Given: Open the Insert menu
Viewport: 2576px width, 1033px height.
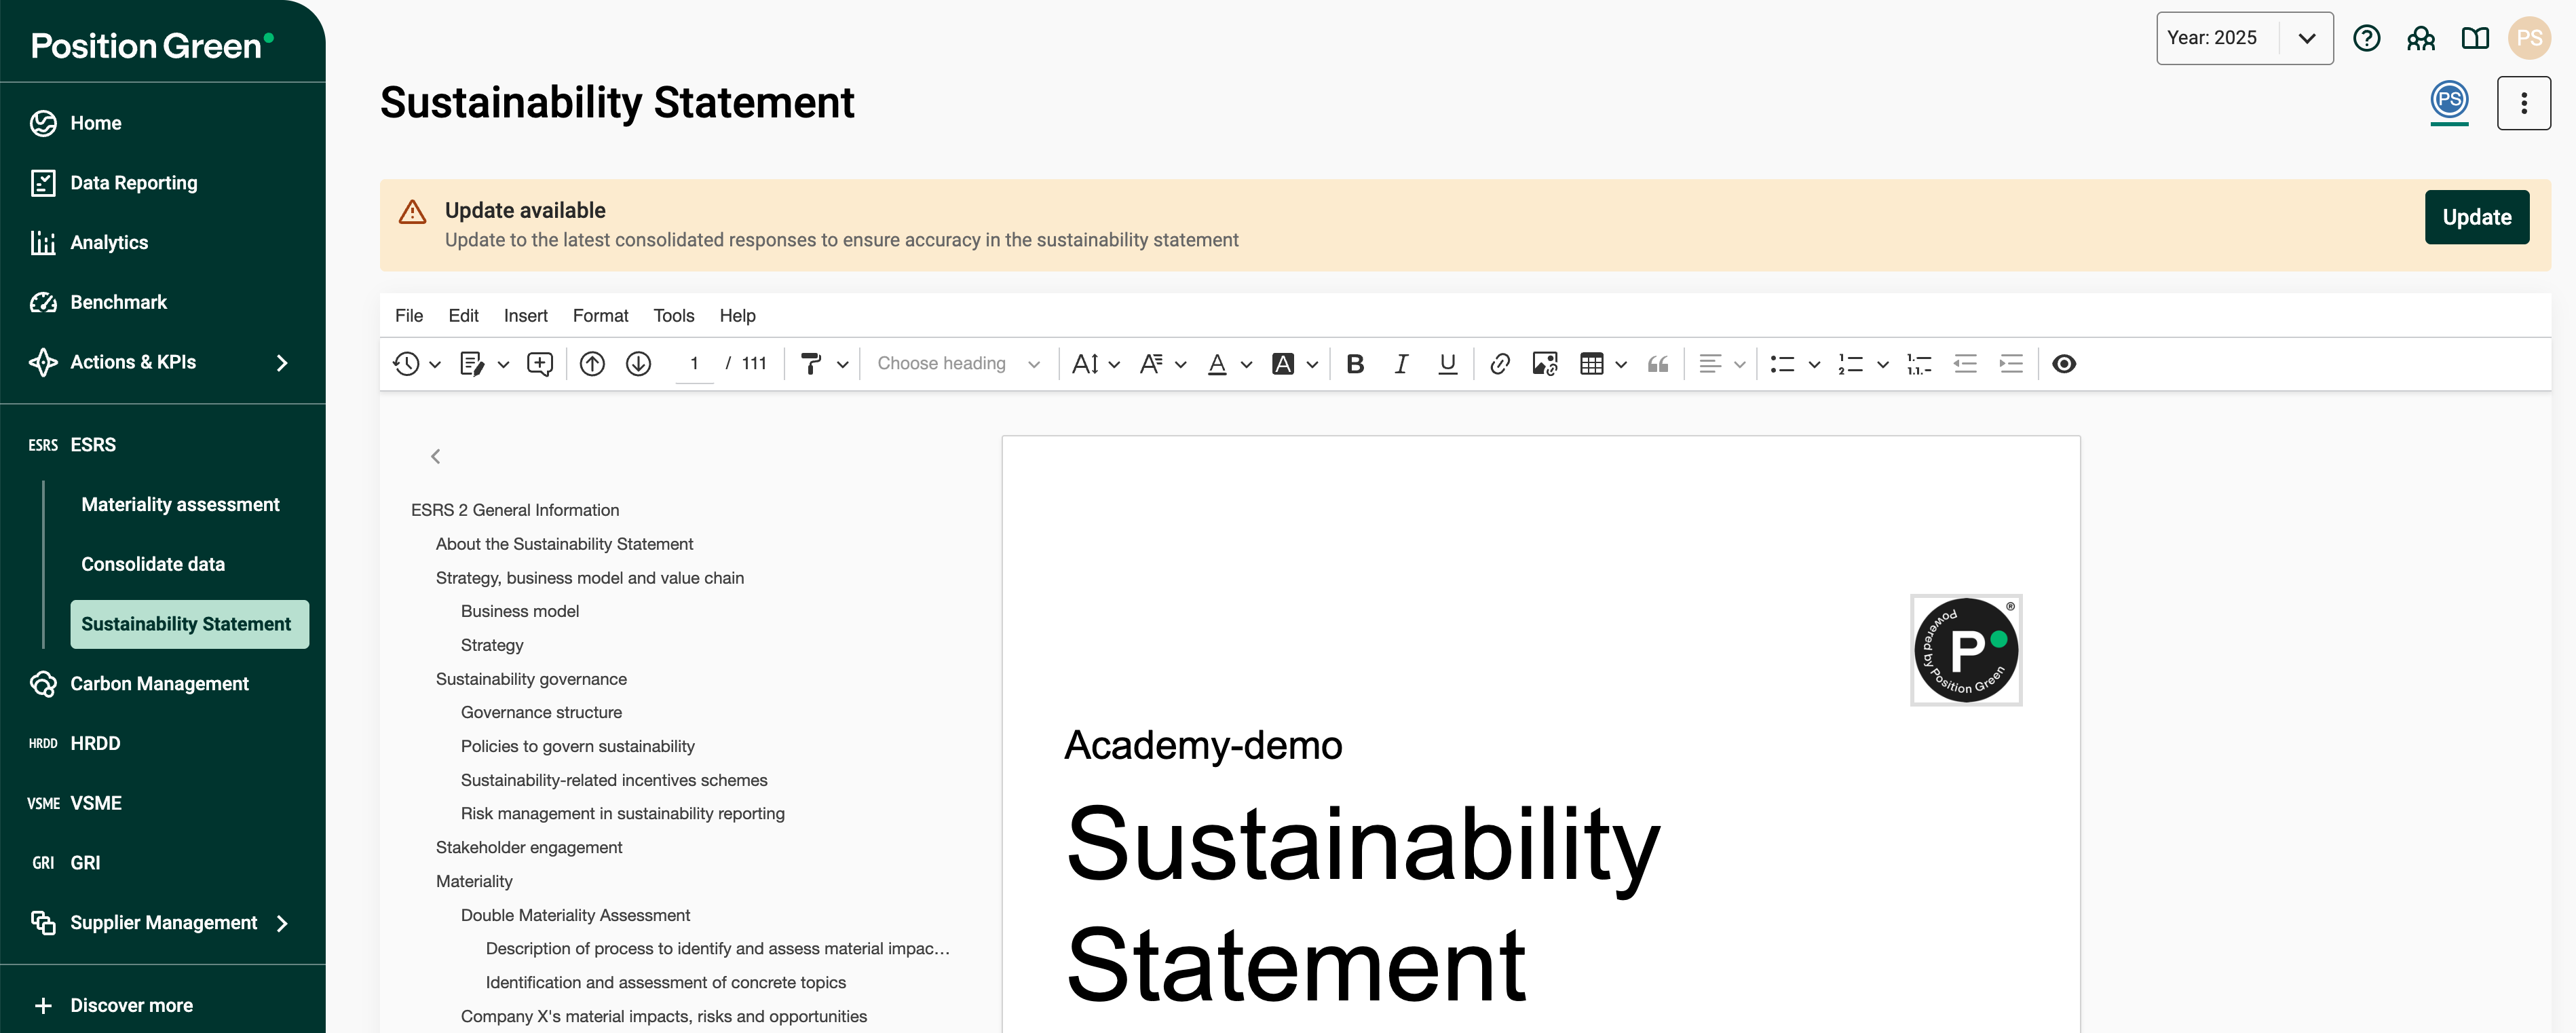Looking at the screenshot, I should [525, 316].
